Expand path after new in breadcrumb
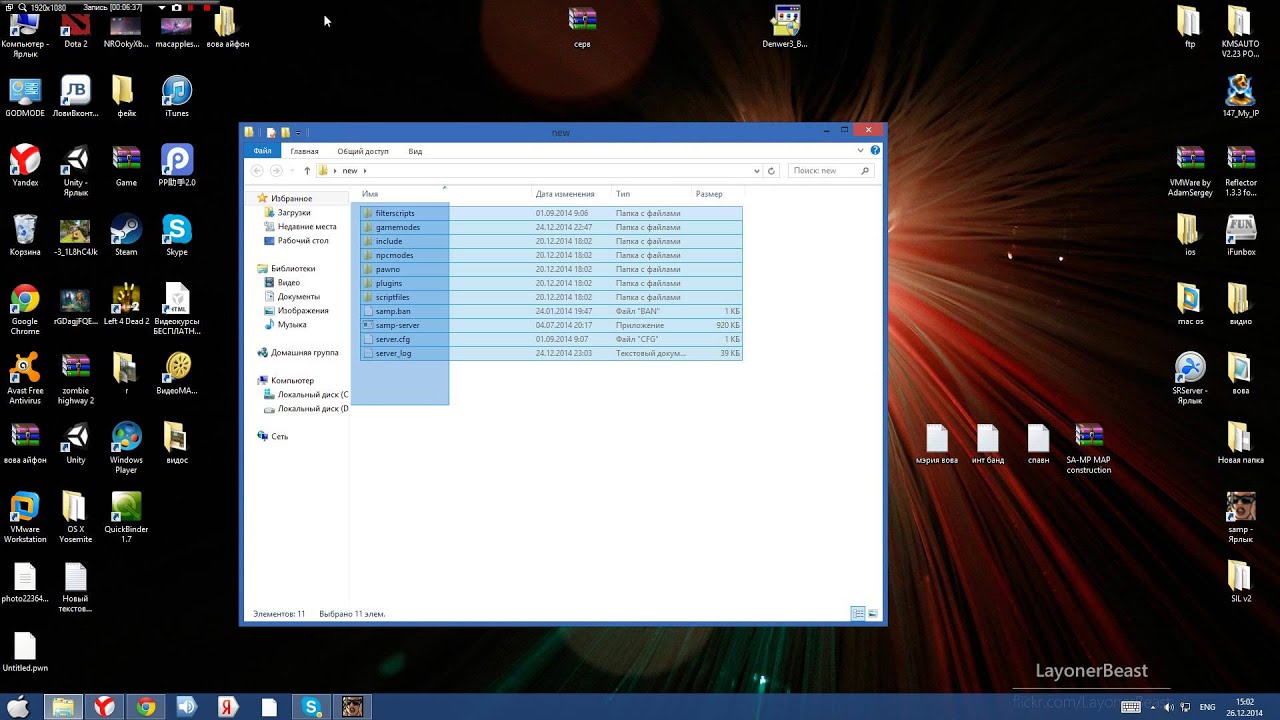Viewport: 1280px width, 720px height. 365,171
